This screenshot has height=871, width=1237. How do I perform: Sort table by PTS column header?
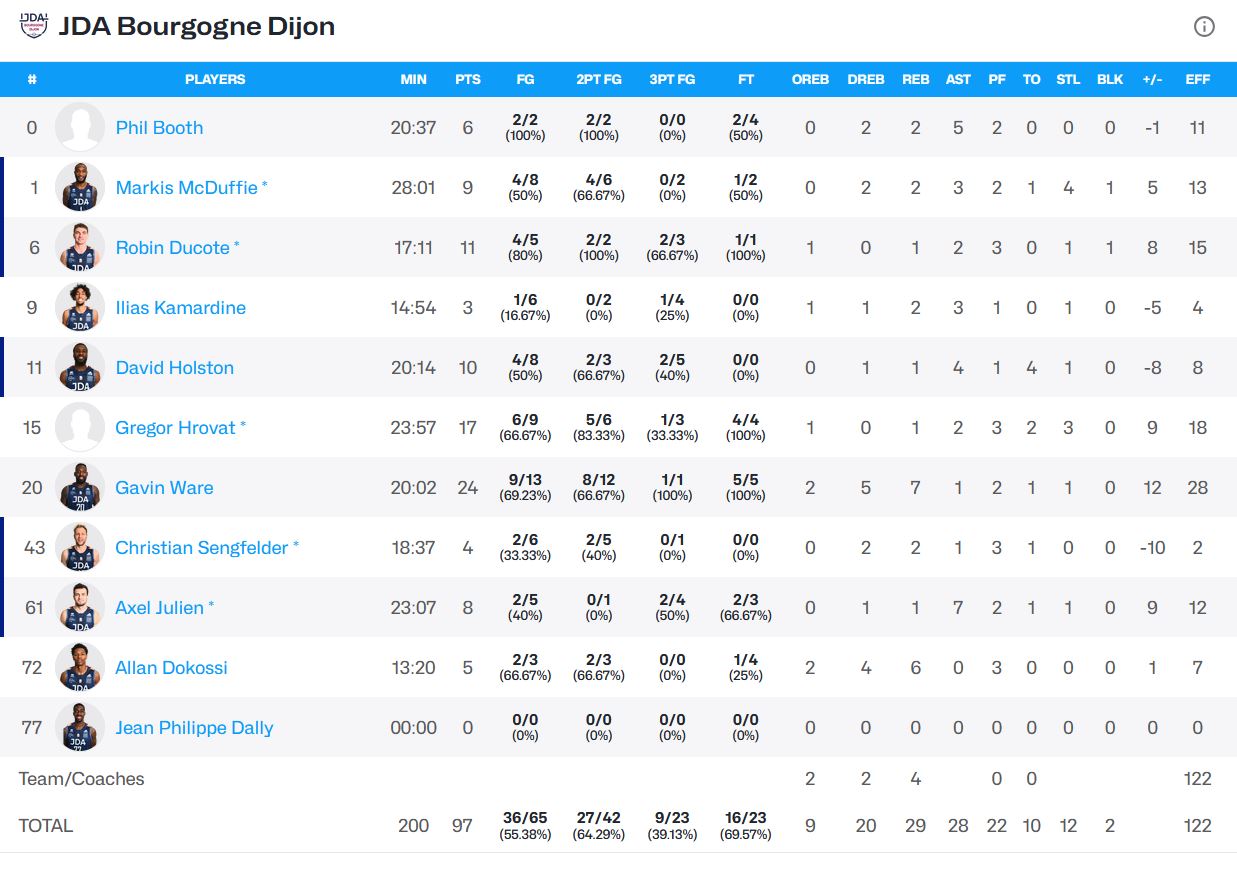pyautogui.click(x=467, y=80)
